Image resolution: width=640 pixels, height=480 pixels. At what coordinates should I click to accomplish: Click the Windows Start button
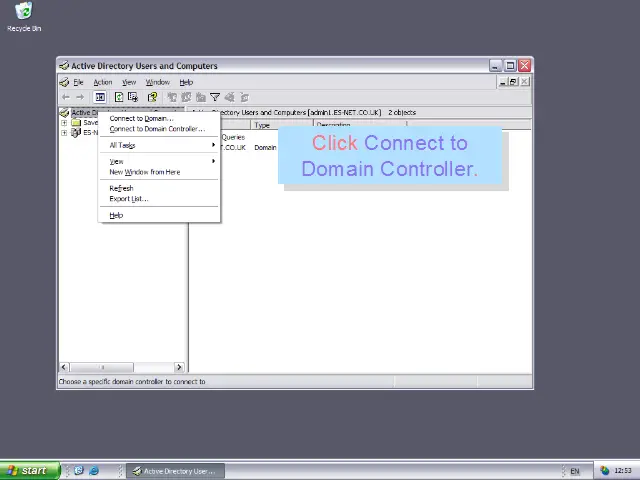(x=26, y=470)
